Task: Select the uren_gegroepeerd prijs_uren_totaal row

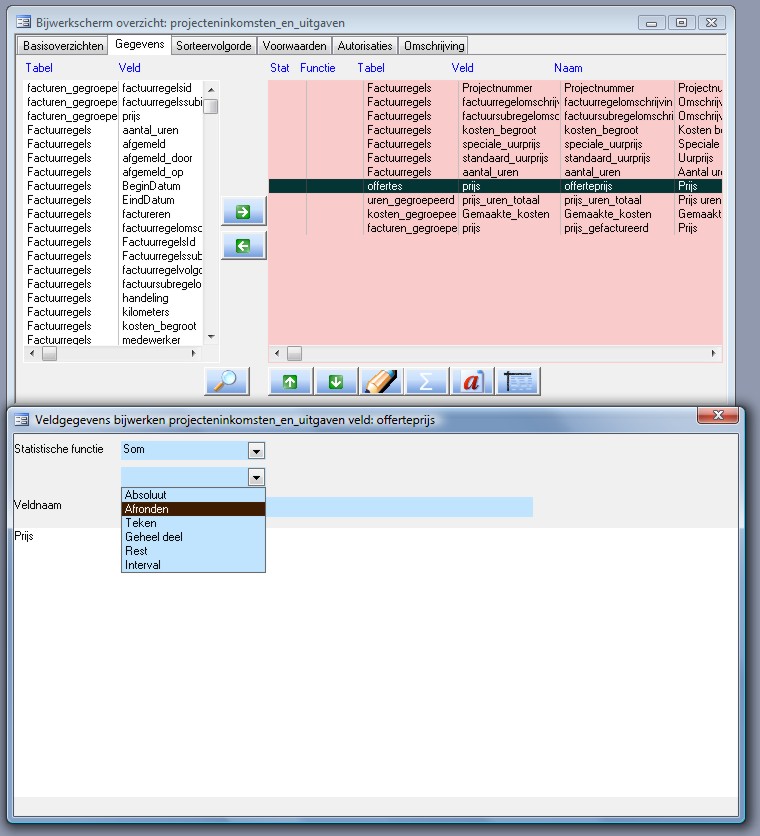Action: click(495, 200)
